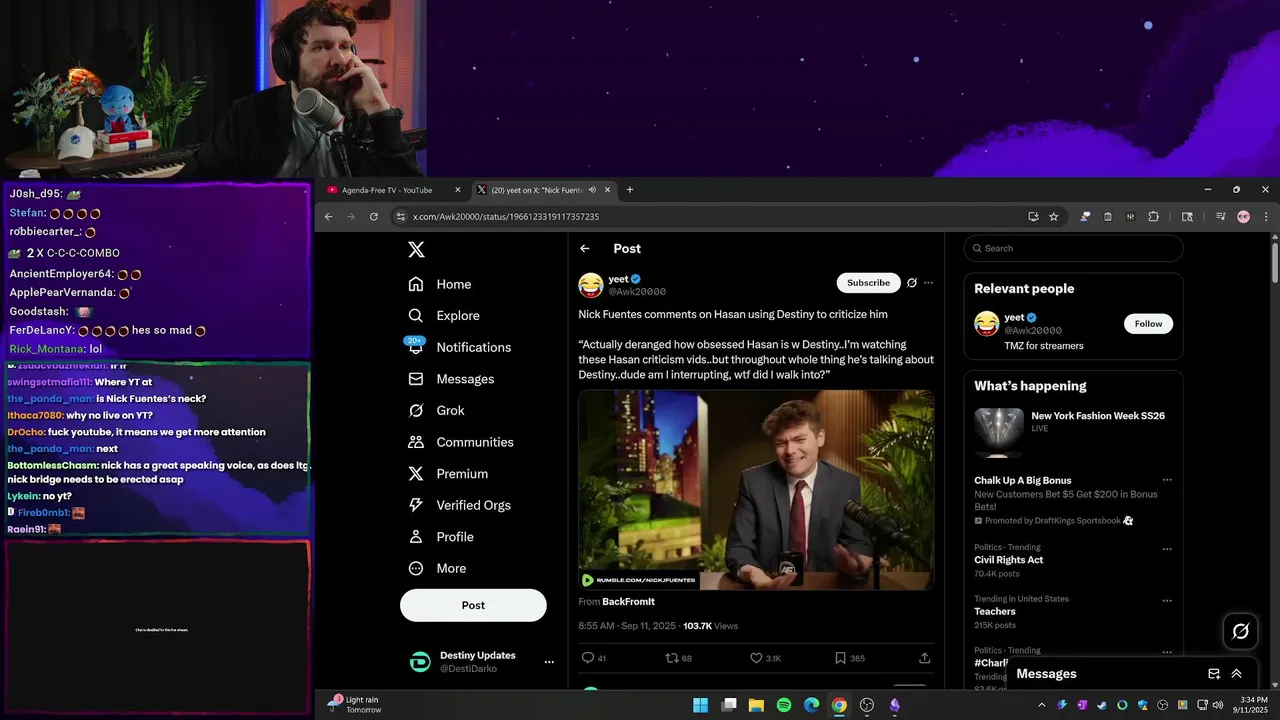
Task: Subscribe to yeet
Action: [868, 283]
